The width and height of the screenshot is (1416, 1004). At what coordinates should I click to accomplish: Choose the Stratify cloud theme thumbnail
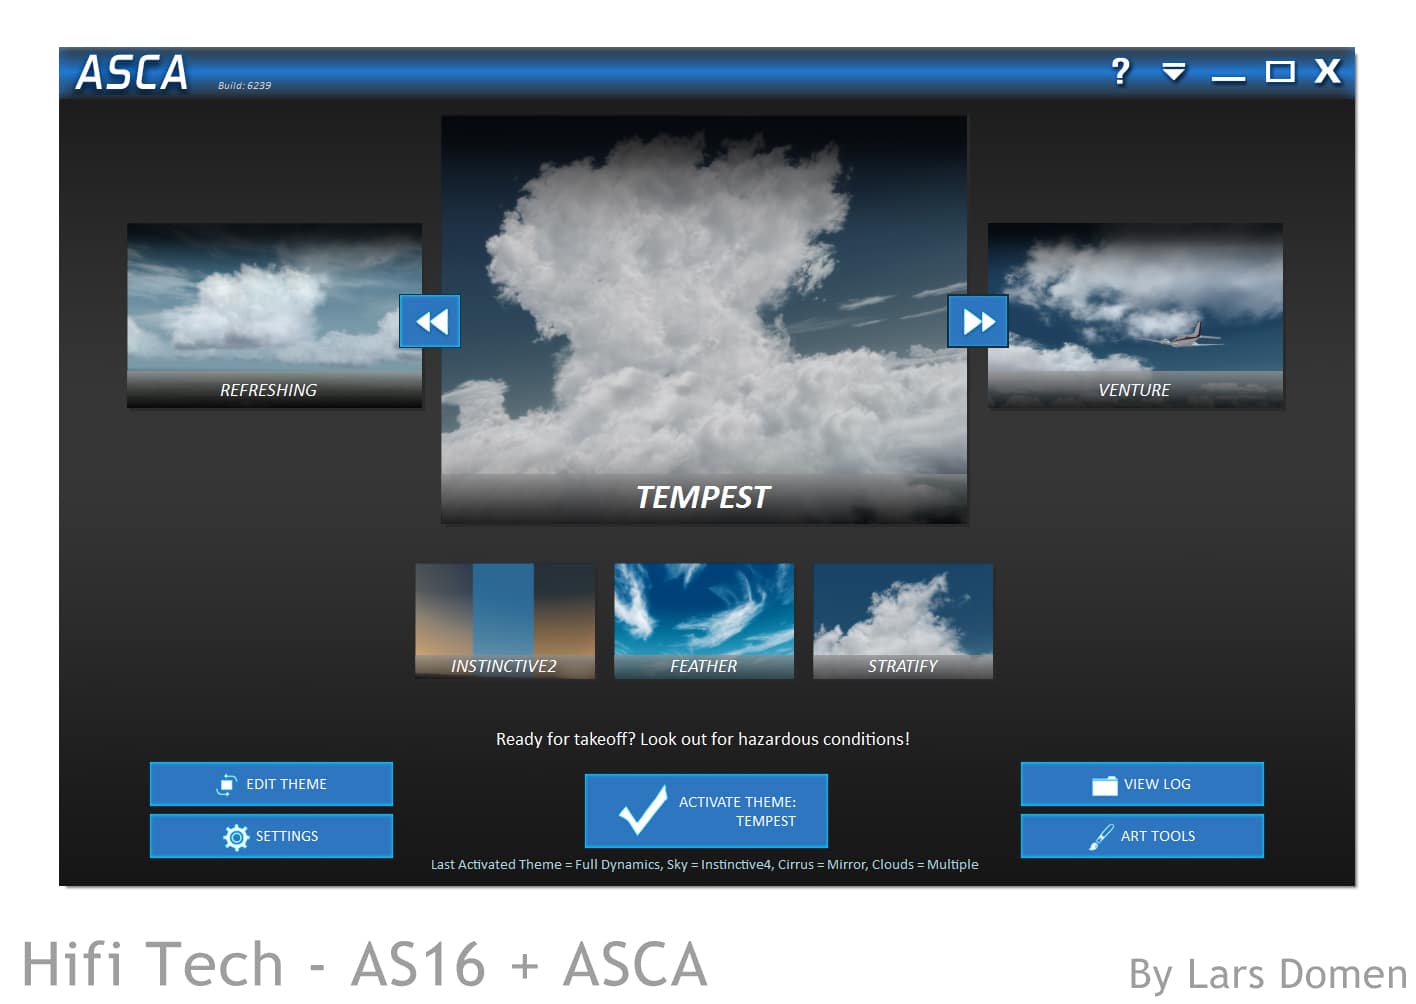tap(902, 621)
